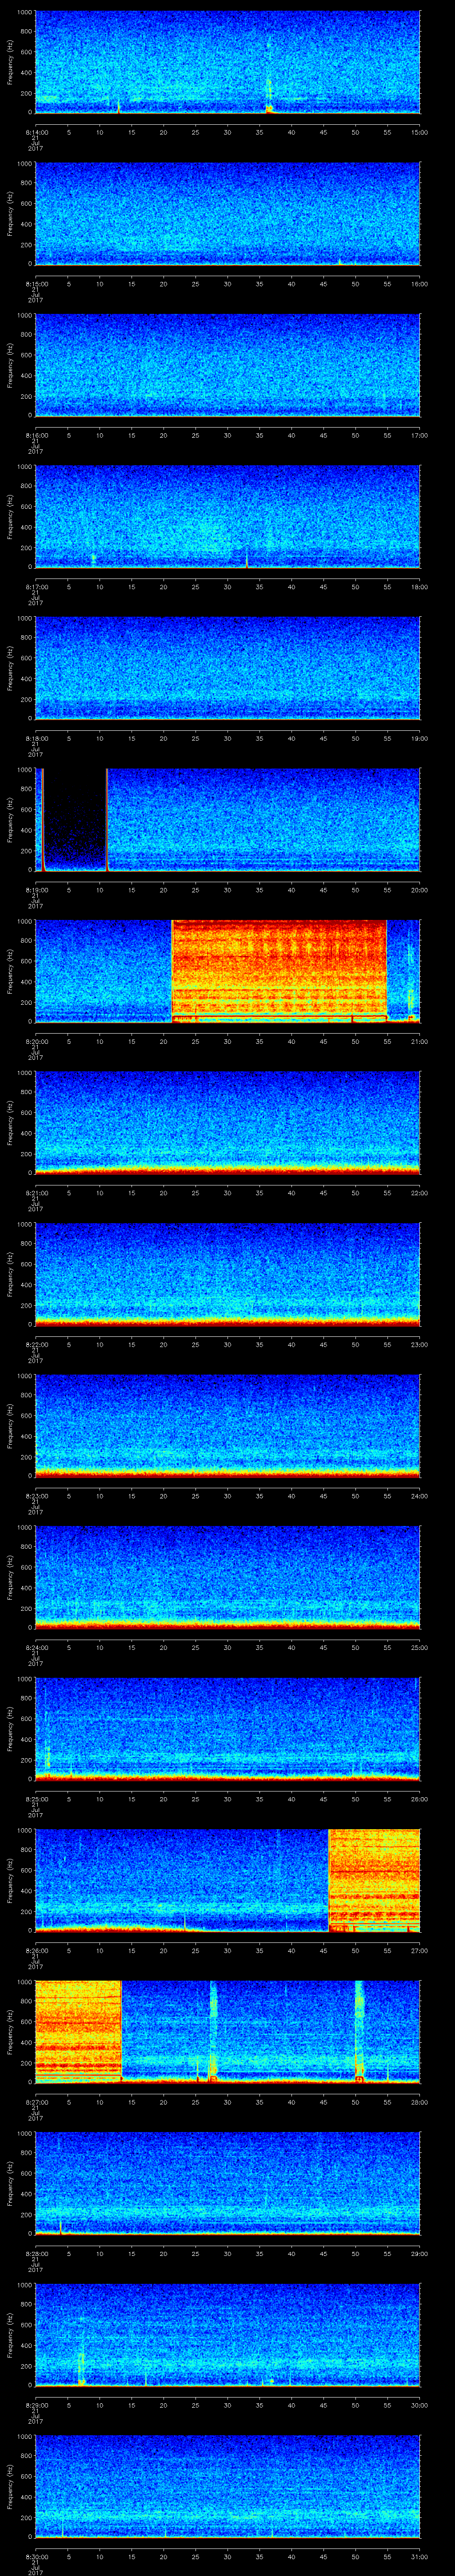
Task: Click the dark silent gap in the 8:19:00 spectrogram
Action: coord(75,818)
